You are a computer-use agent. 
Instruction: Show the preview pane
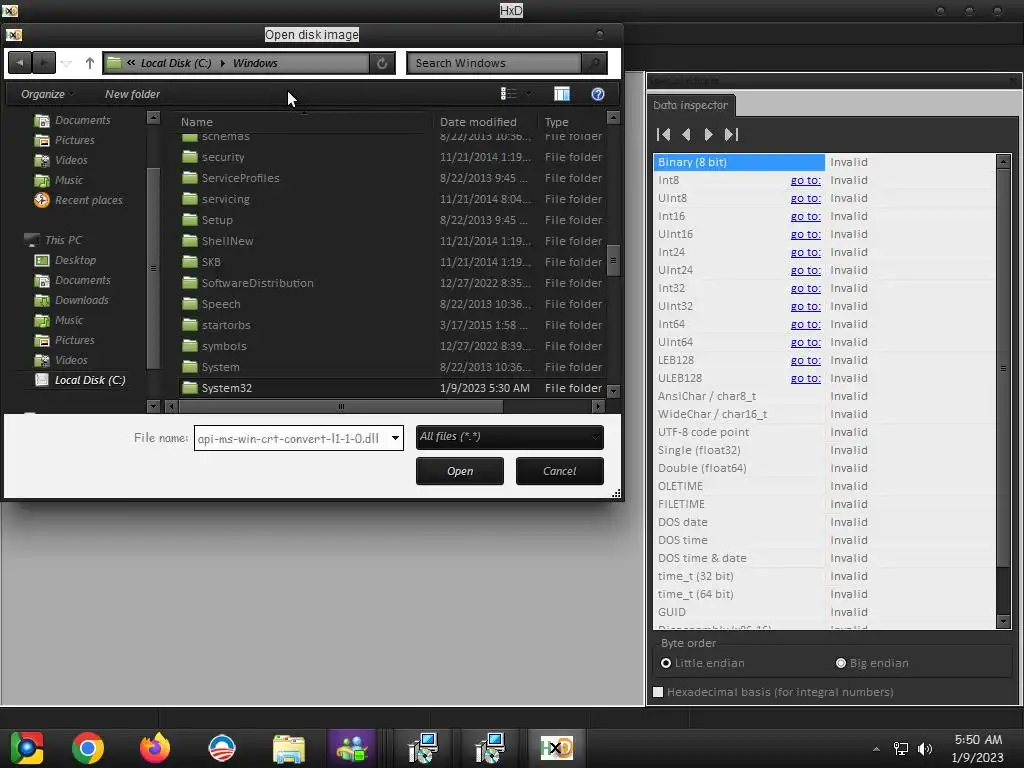(x=562, y=94)
